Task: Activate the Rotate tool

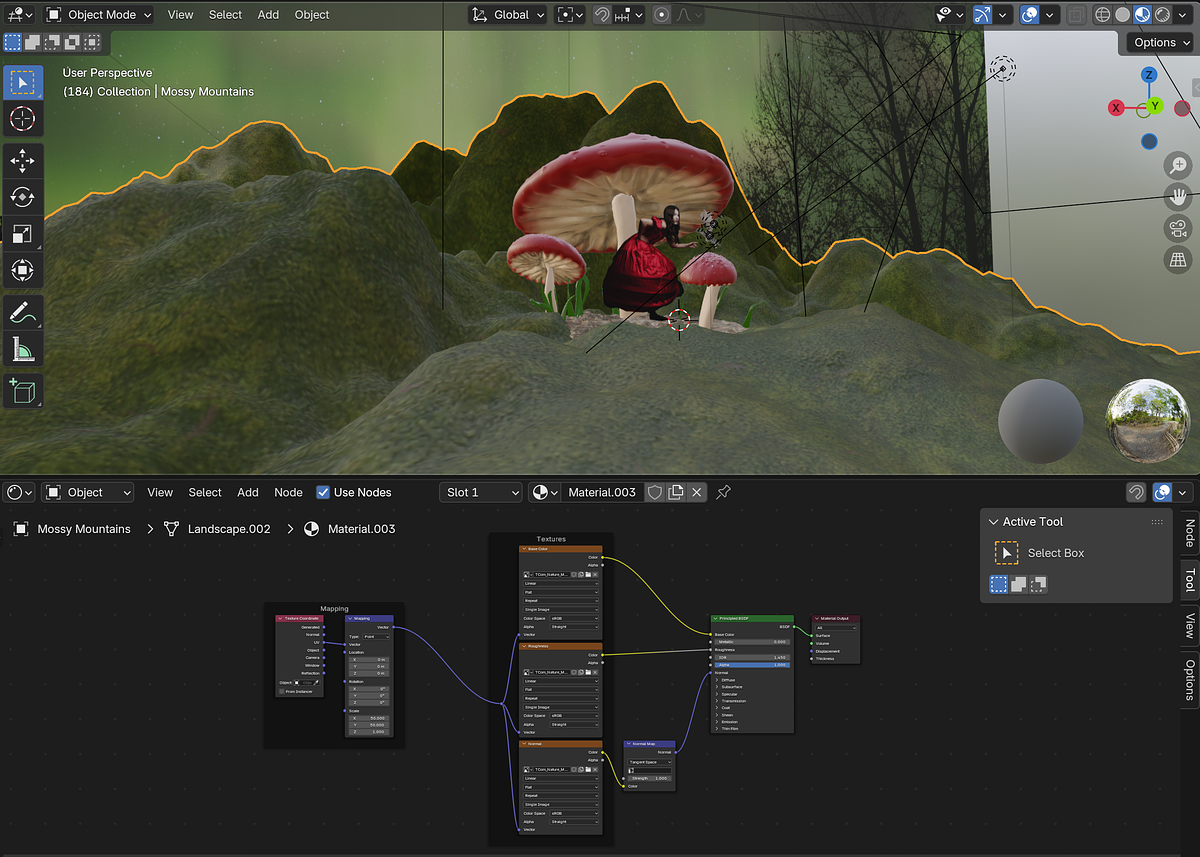Action: (x=22, y=196)
